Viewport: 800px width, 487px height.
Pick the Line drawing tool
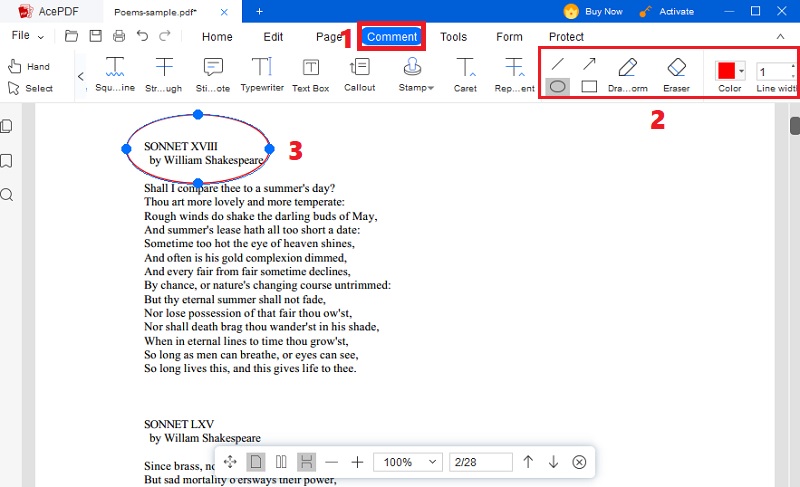pos(558,64)
